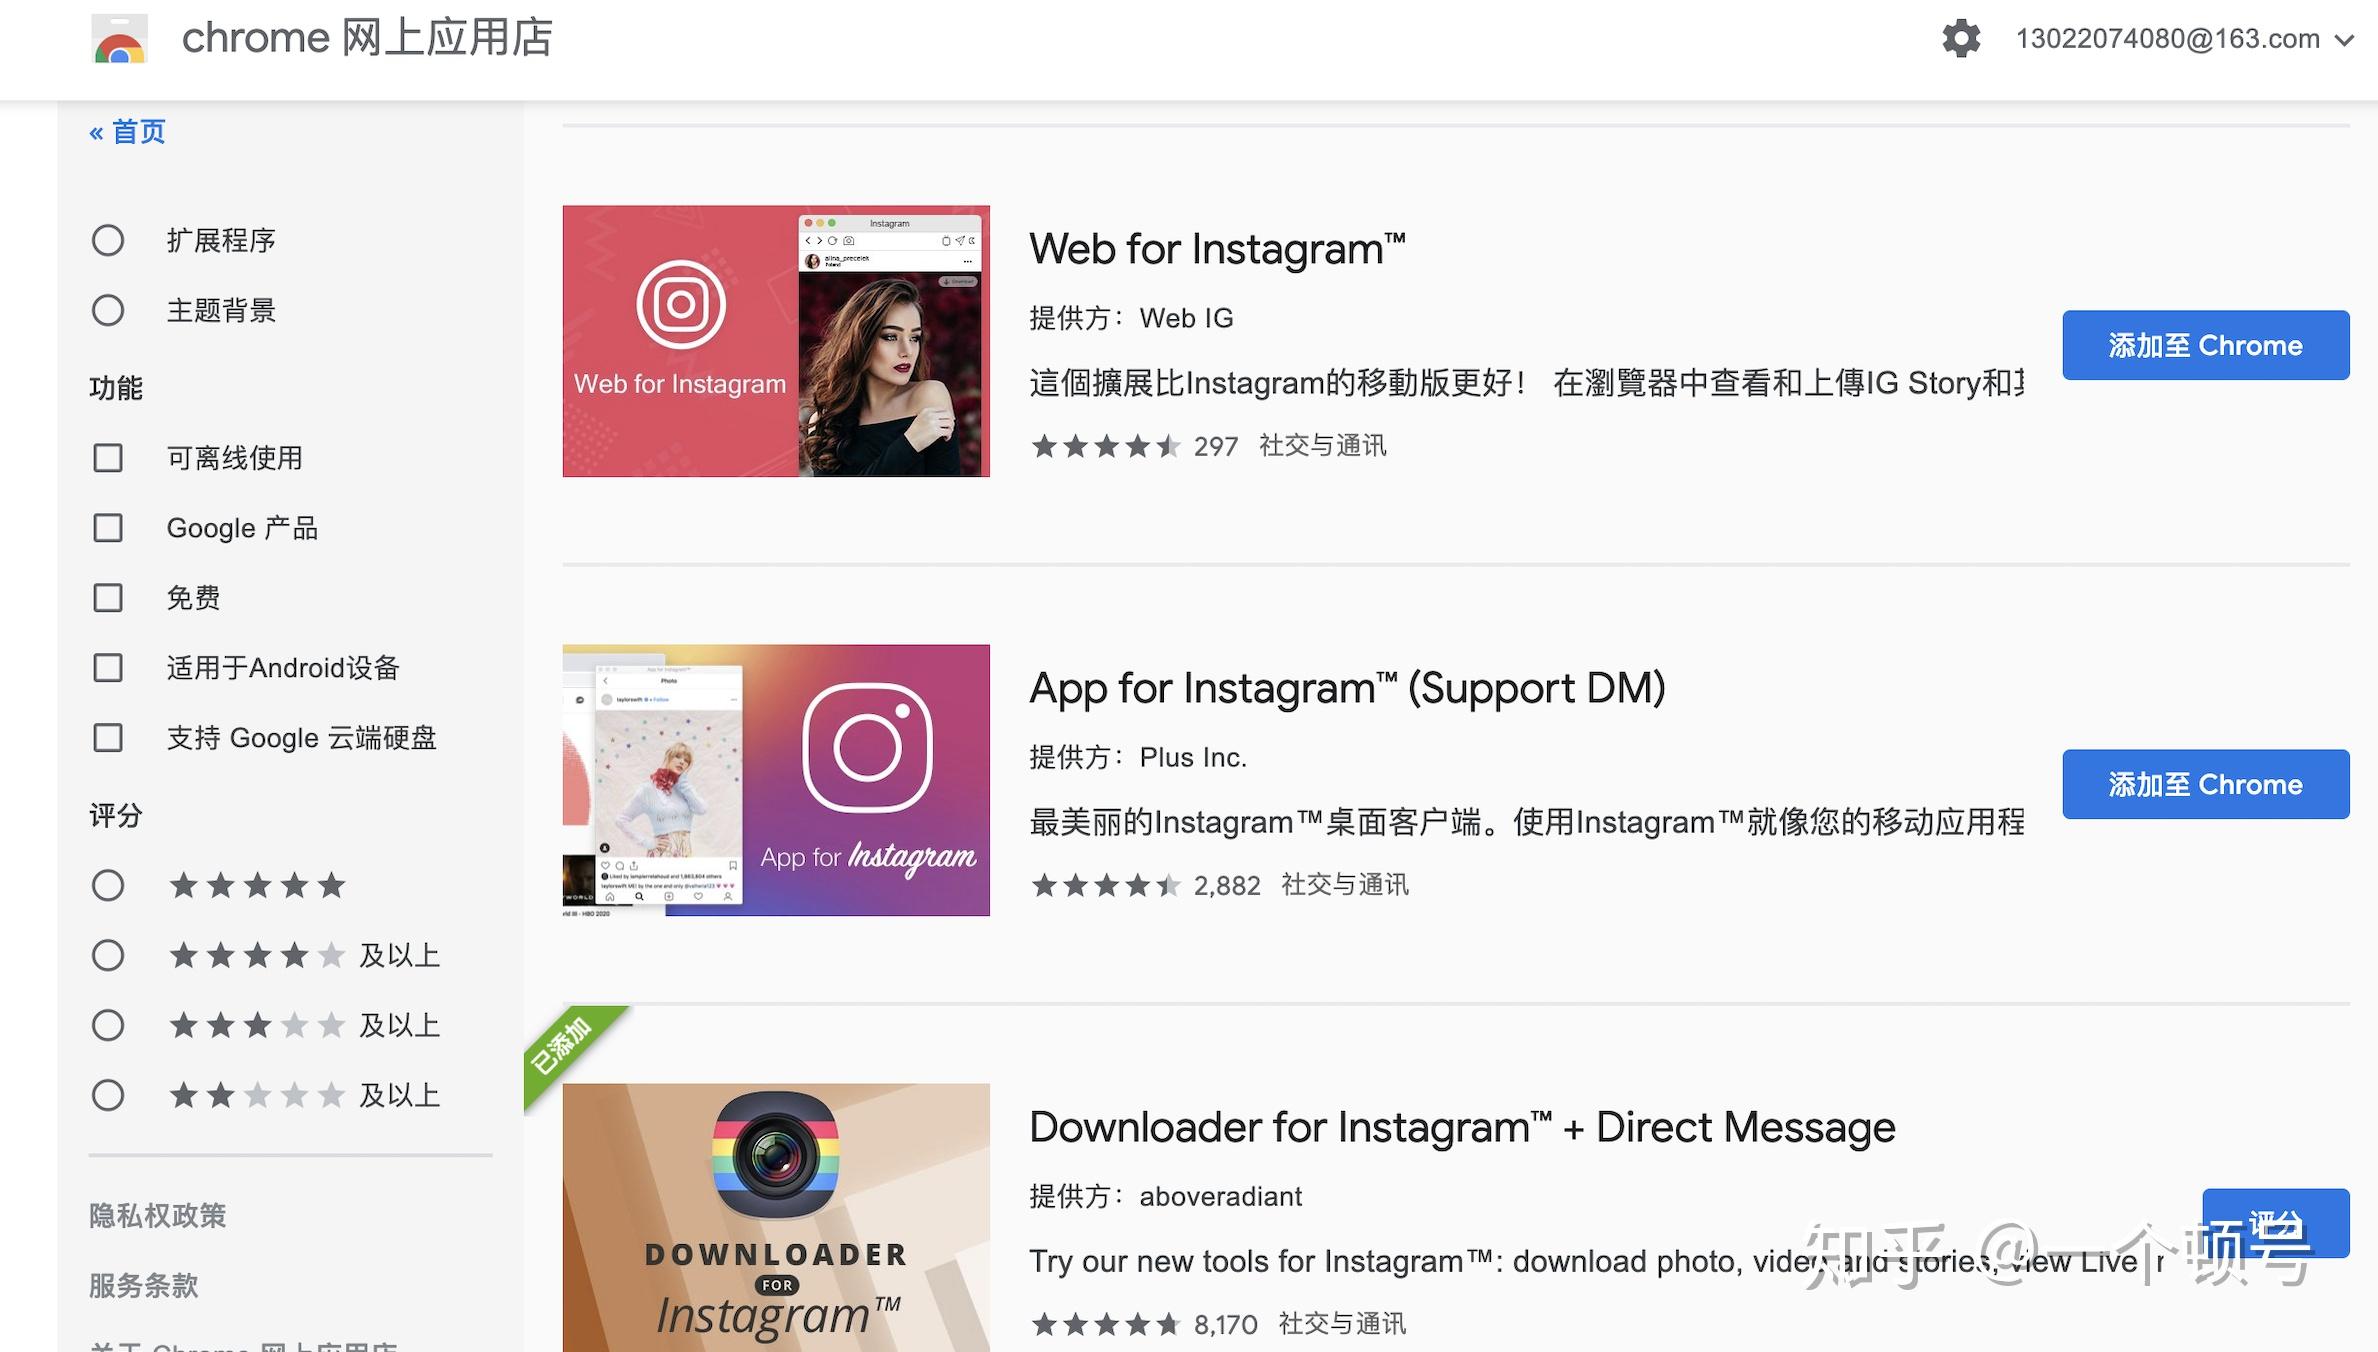
Task: Click the 评分 button for Downloader for Instagram
Action: point(2275,1223)
